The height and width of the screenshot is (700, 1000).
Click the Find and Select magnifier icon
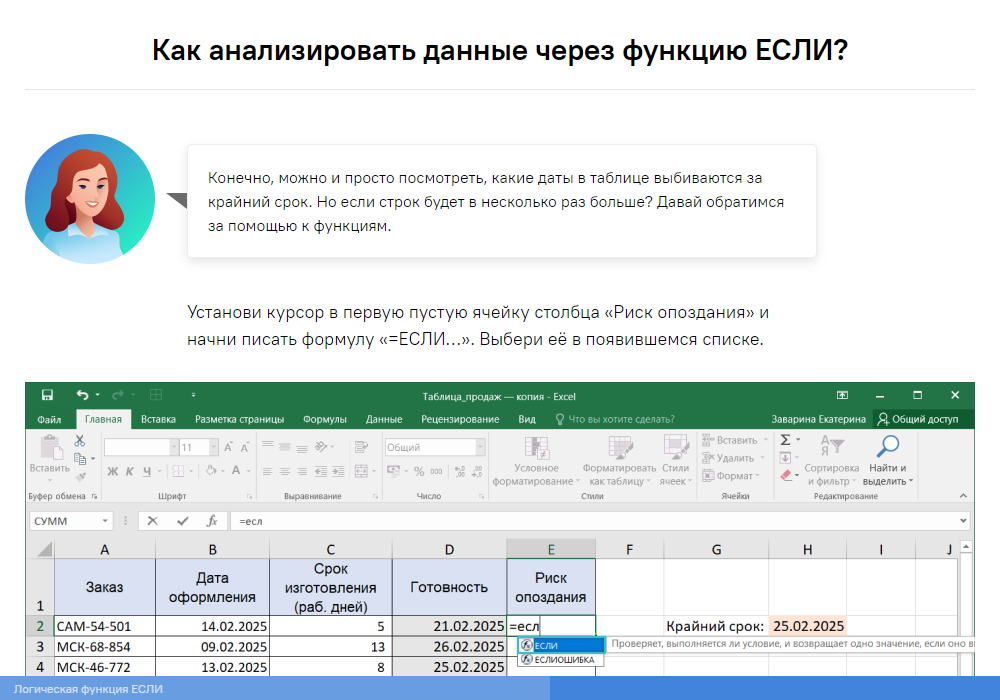(x=887, y=446)
